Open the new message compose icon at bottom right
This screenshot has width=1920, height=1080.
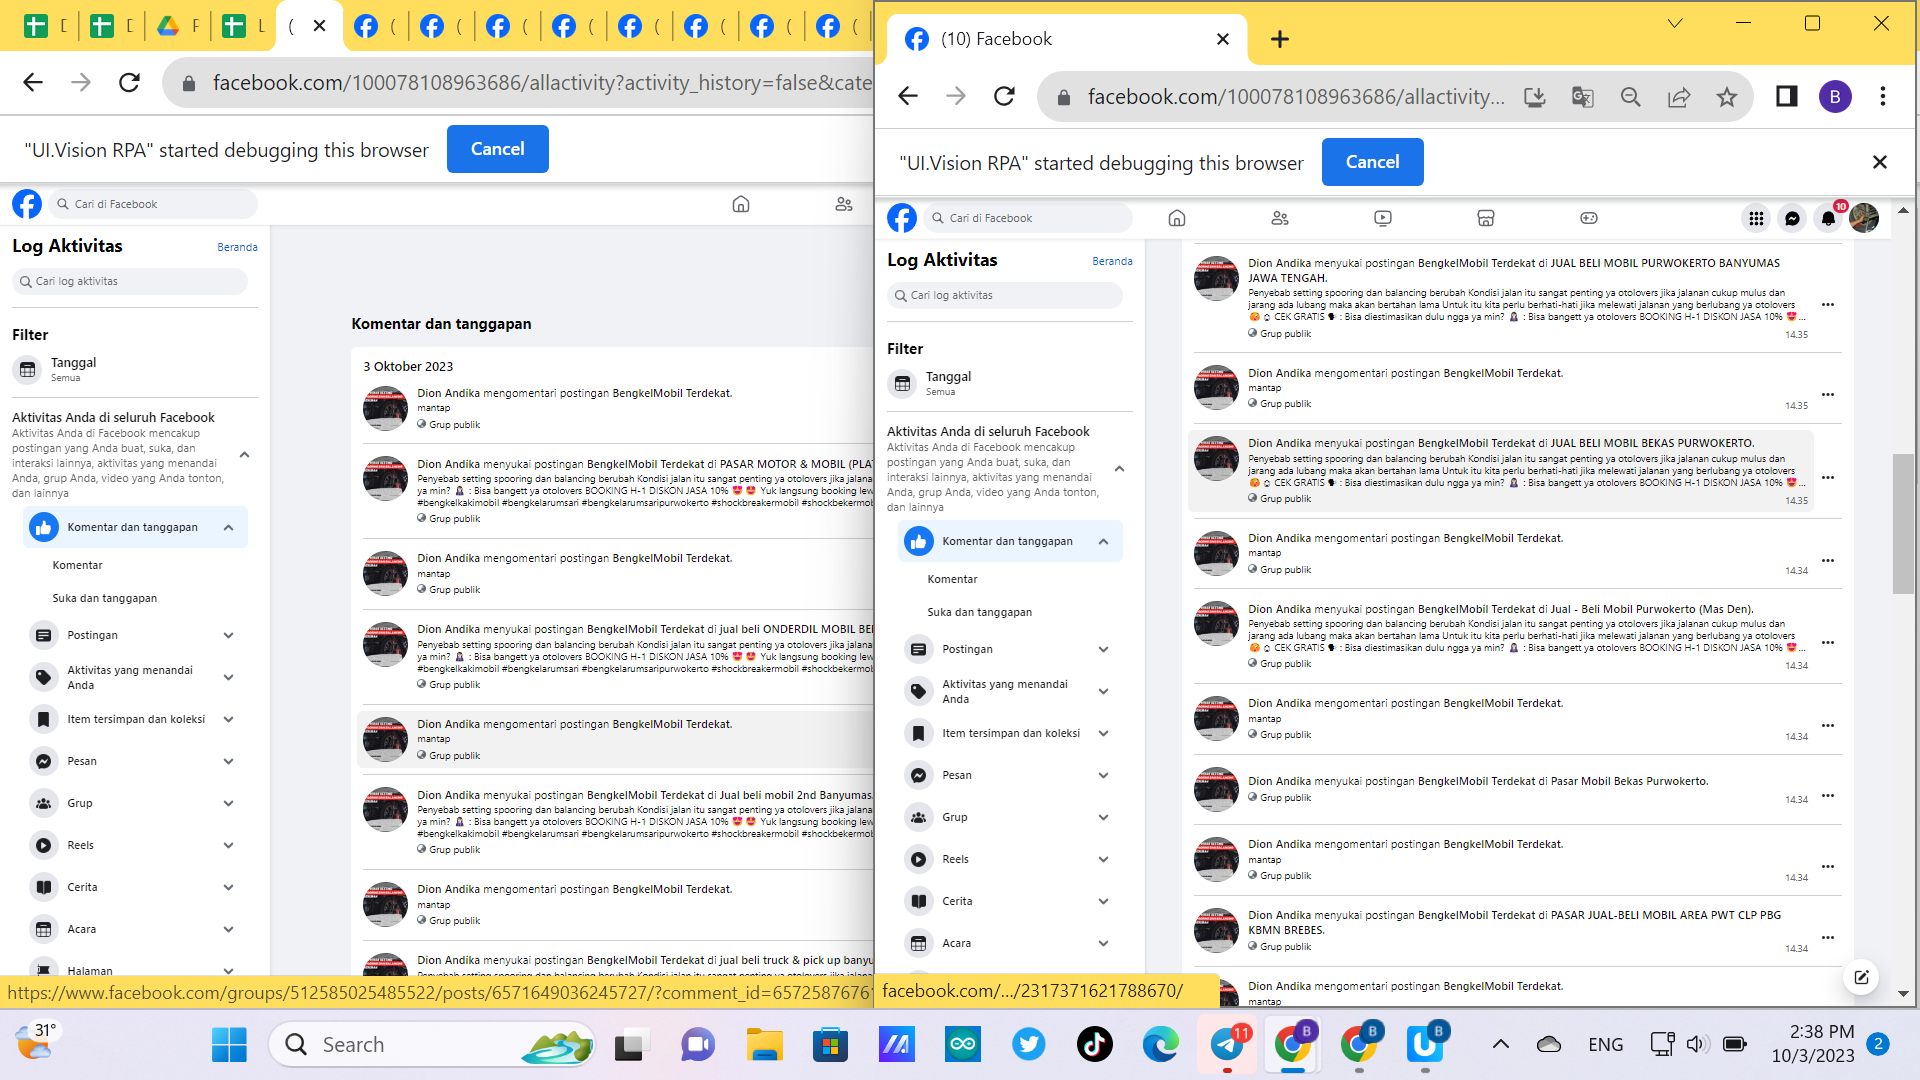click(1861, 977)
